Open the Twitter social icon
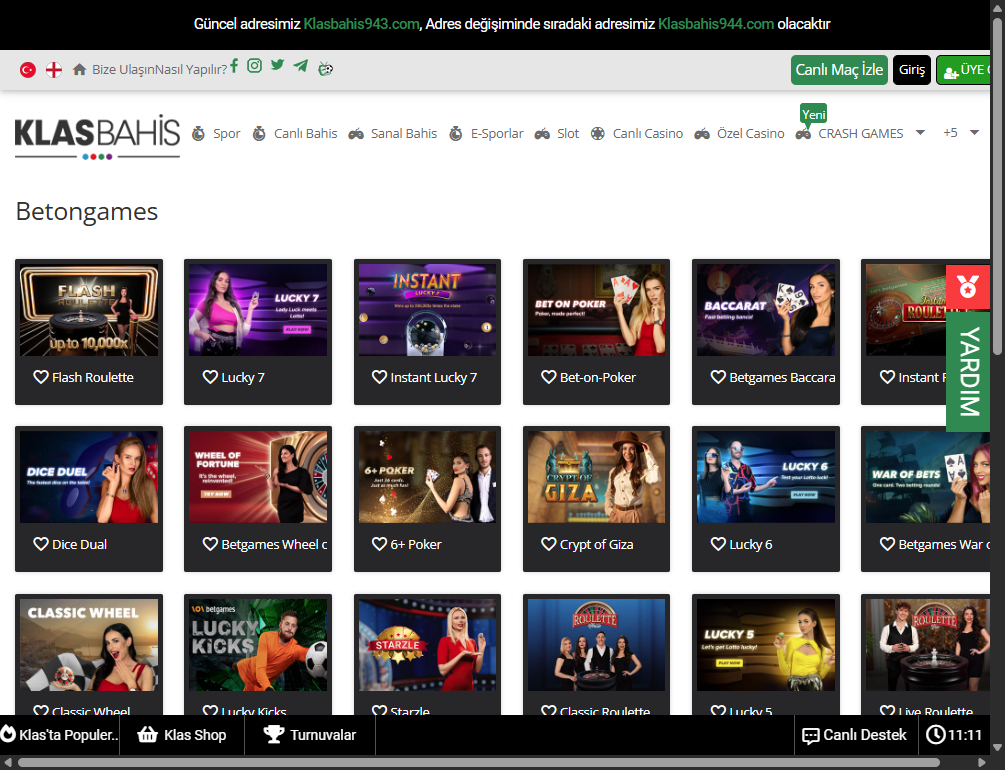Viewport: 1005px width, 770px height. coord(277,66)
